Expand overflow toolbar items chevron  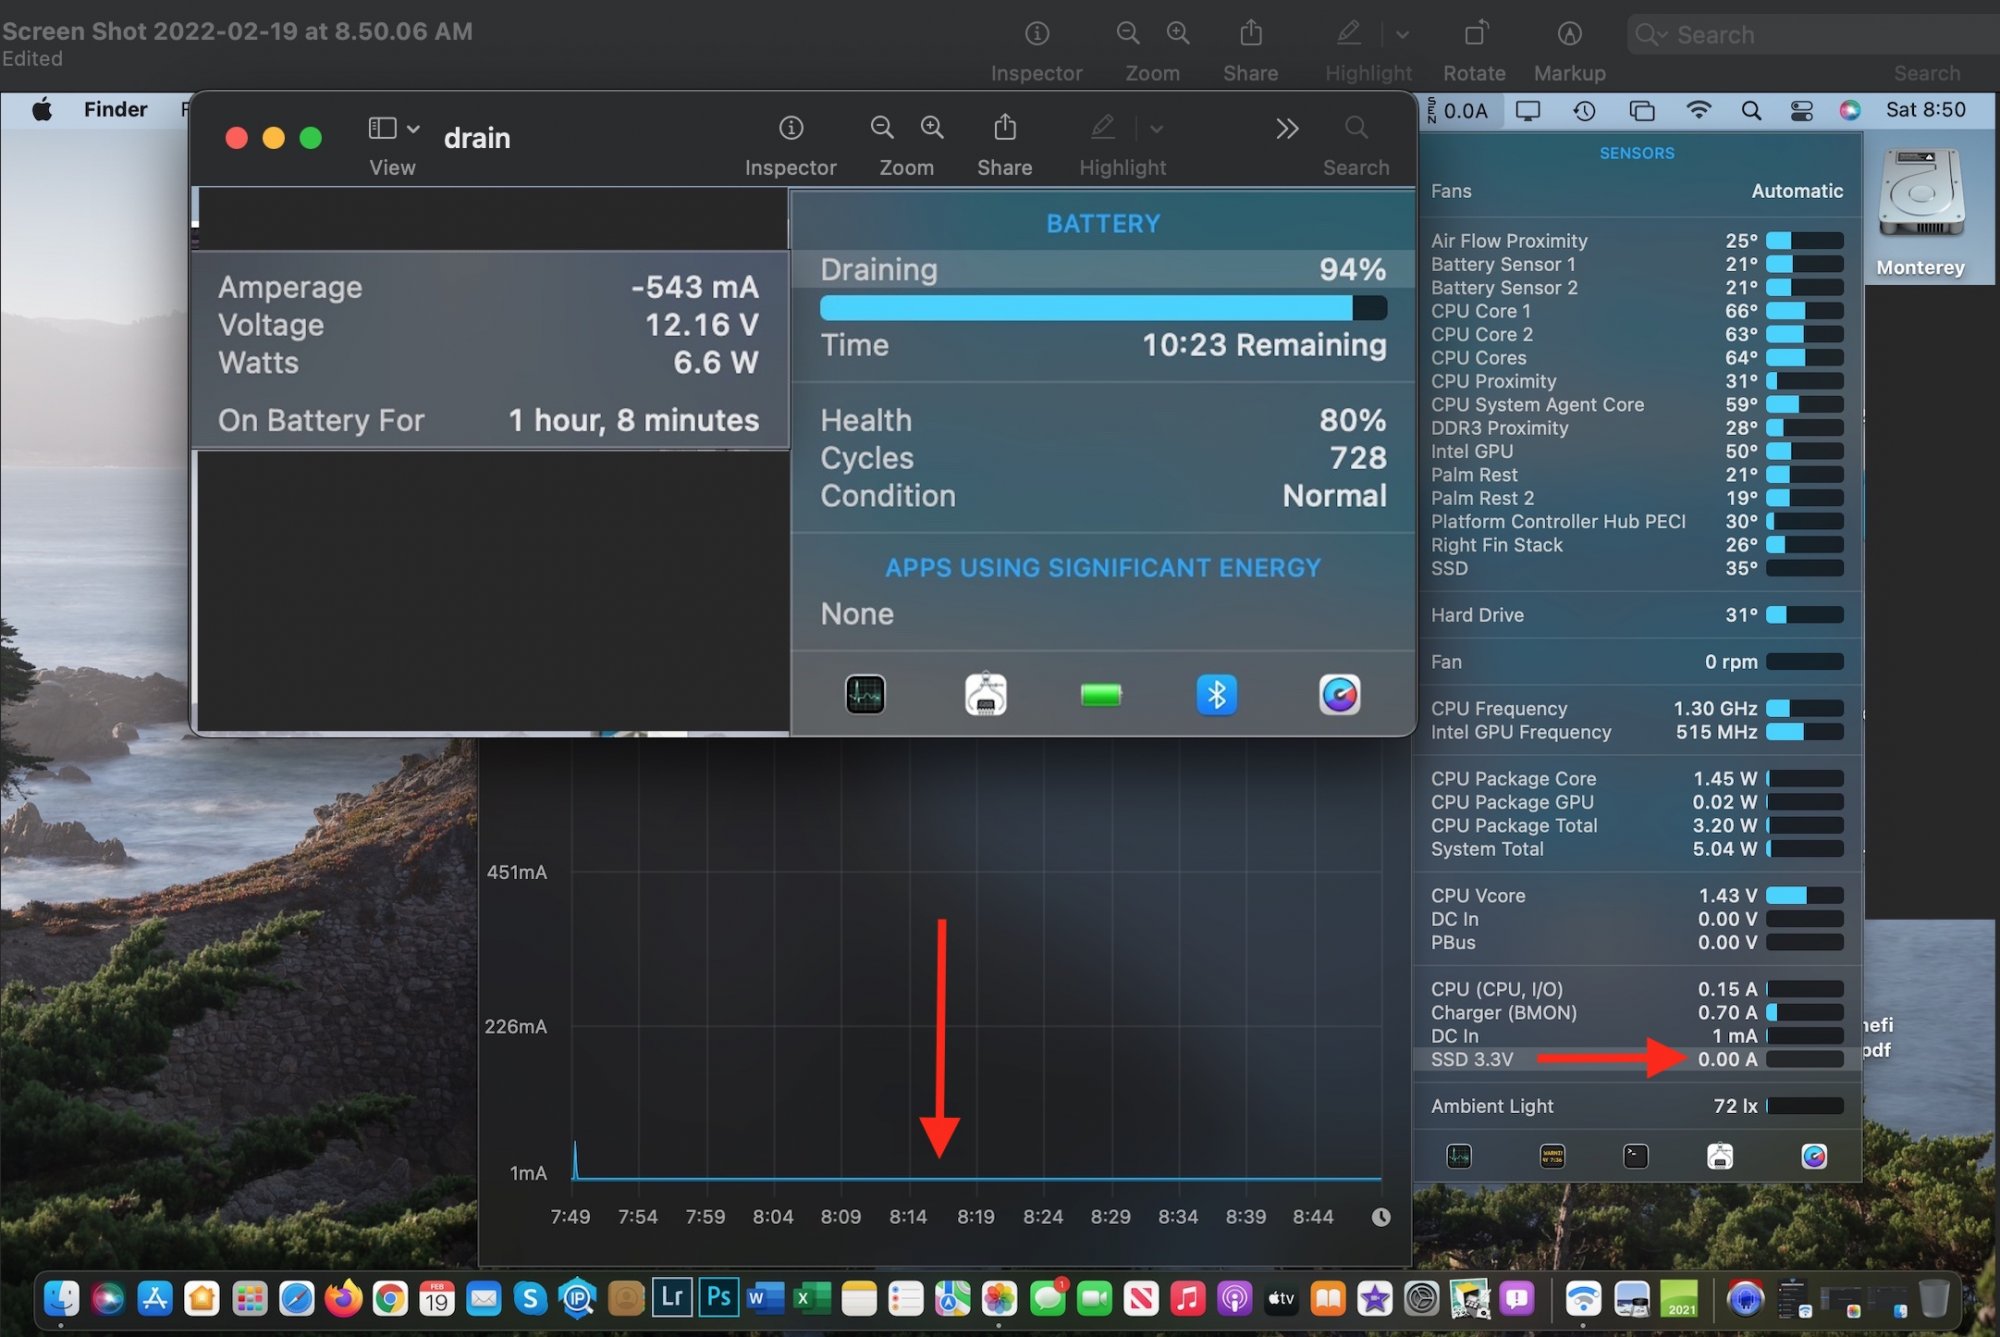[x=1287, y=130]
